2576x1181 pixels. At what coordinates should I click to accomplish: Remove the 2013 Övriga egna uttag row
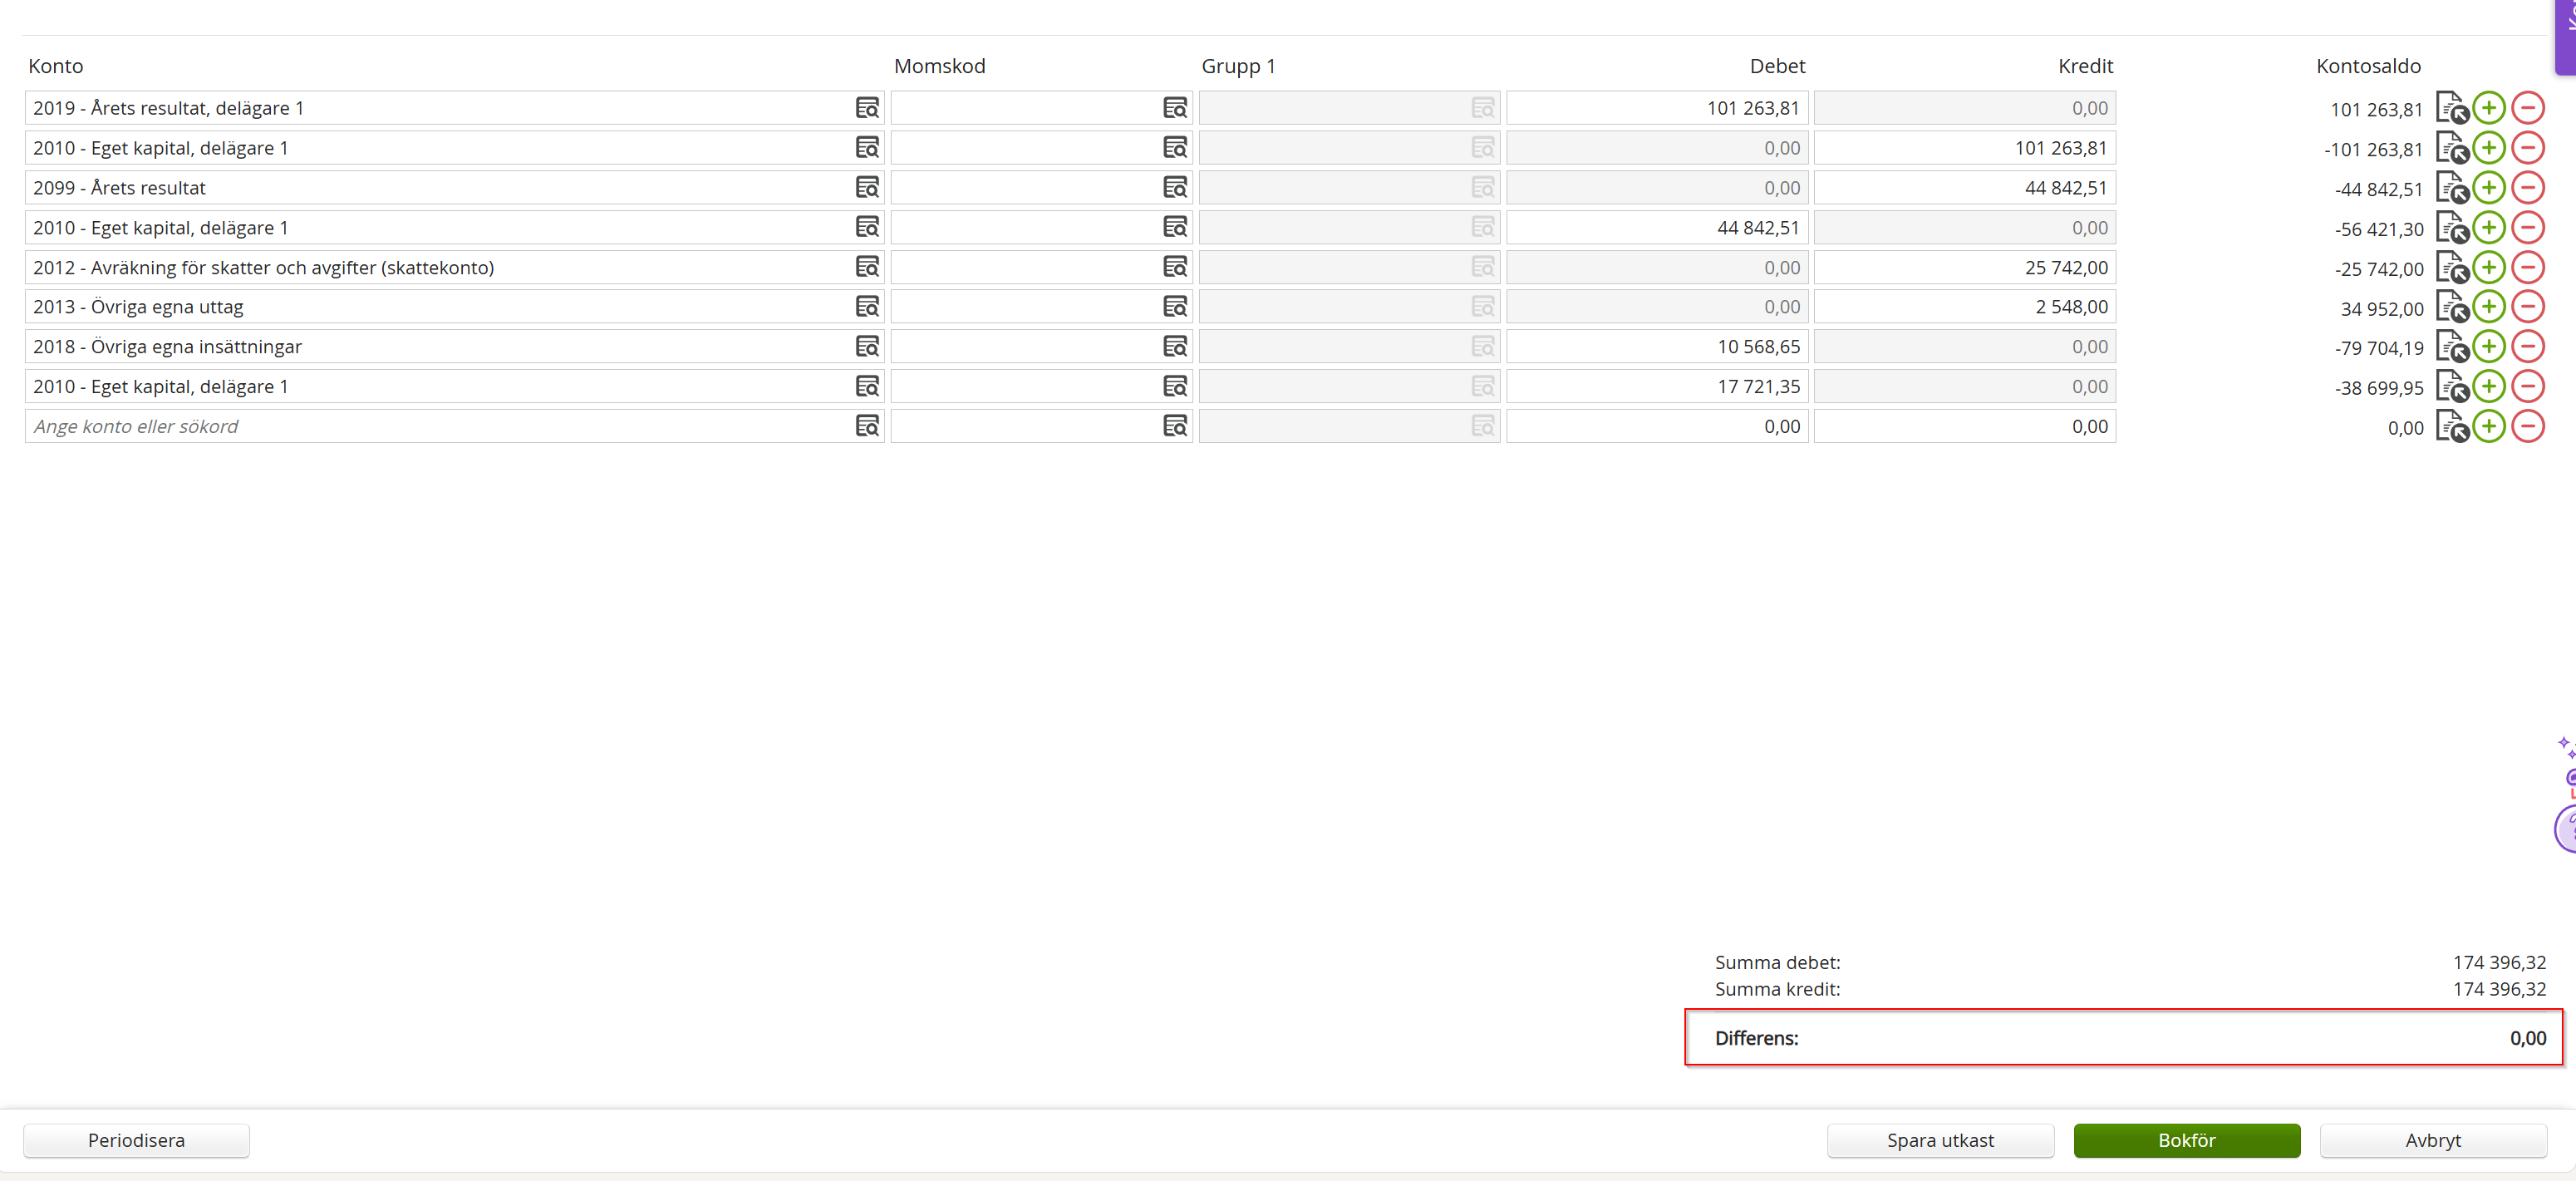[x=2527, y=307]
